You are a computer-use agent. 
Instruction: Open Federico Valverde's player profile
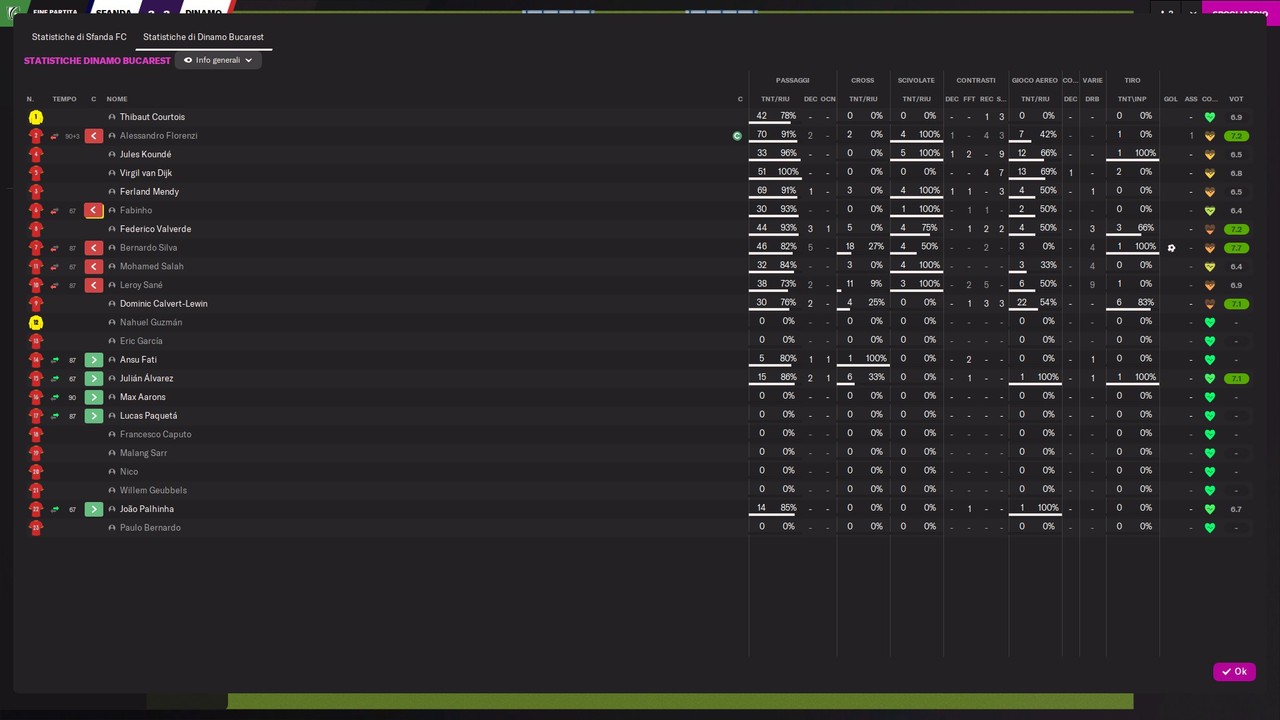155,229
